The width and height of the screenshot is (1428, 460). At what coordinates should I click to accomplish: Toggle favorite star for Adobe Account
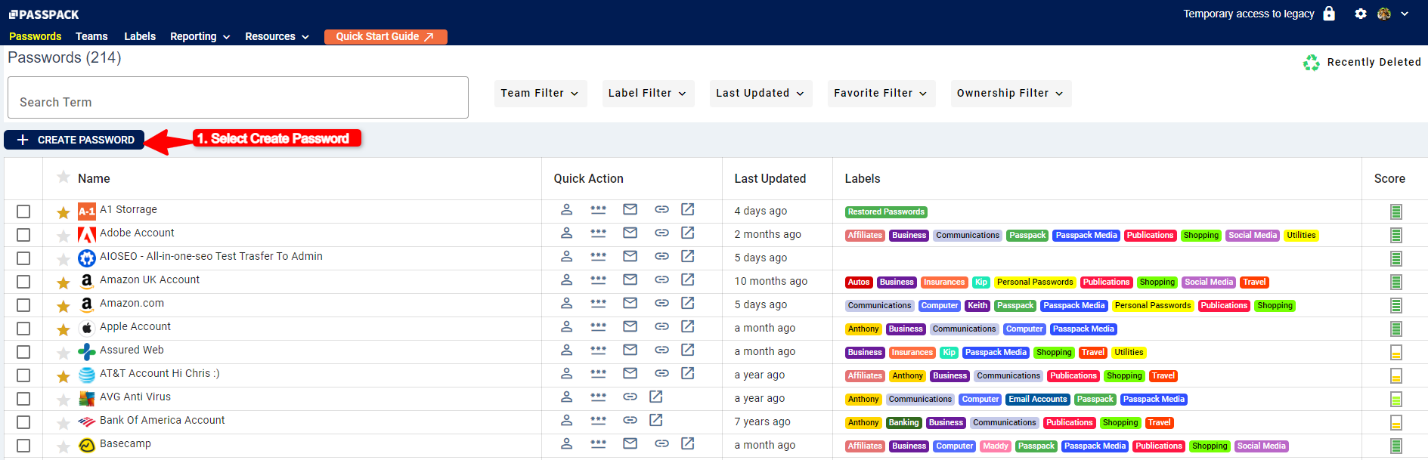click(x=63, y=236)
